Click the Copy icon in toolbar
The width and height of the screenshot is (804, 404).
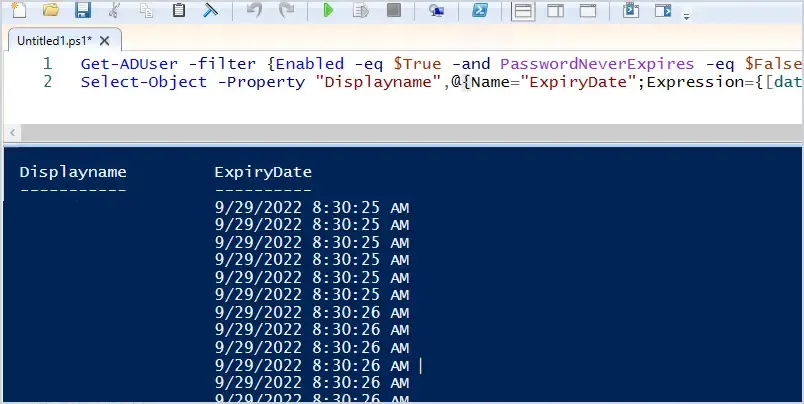(x=147, y=11)
